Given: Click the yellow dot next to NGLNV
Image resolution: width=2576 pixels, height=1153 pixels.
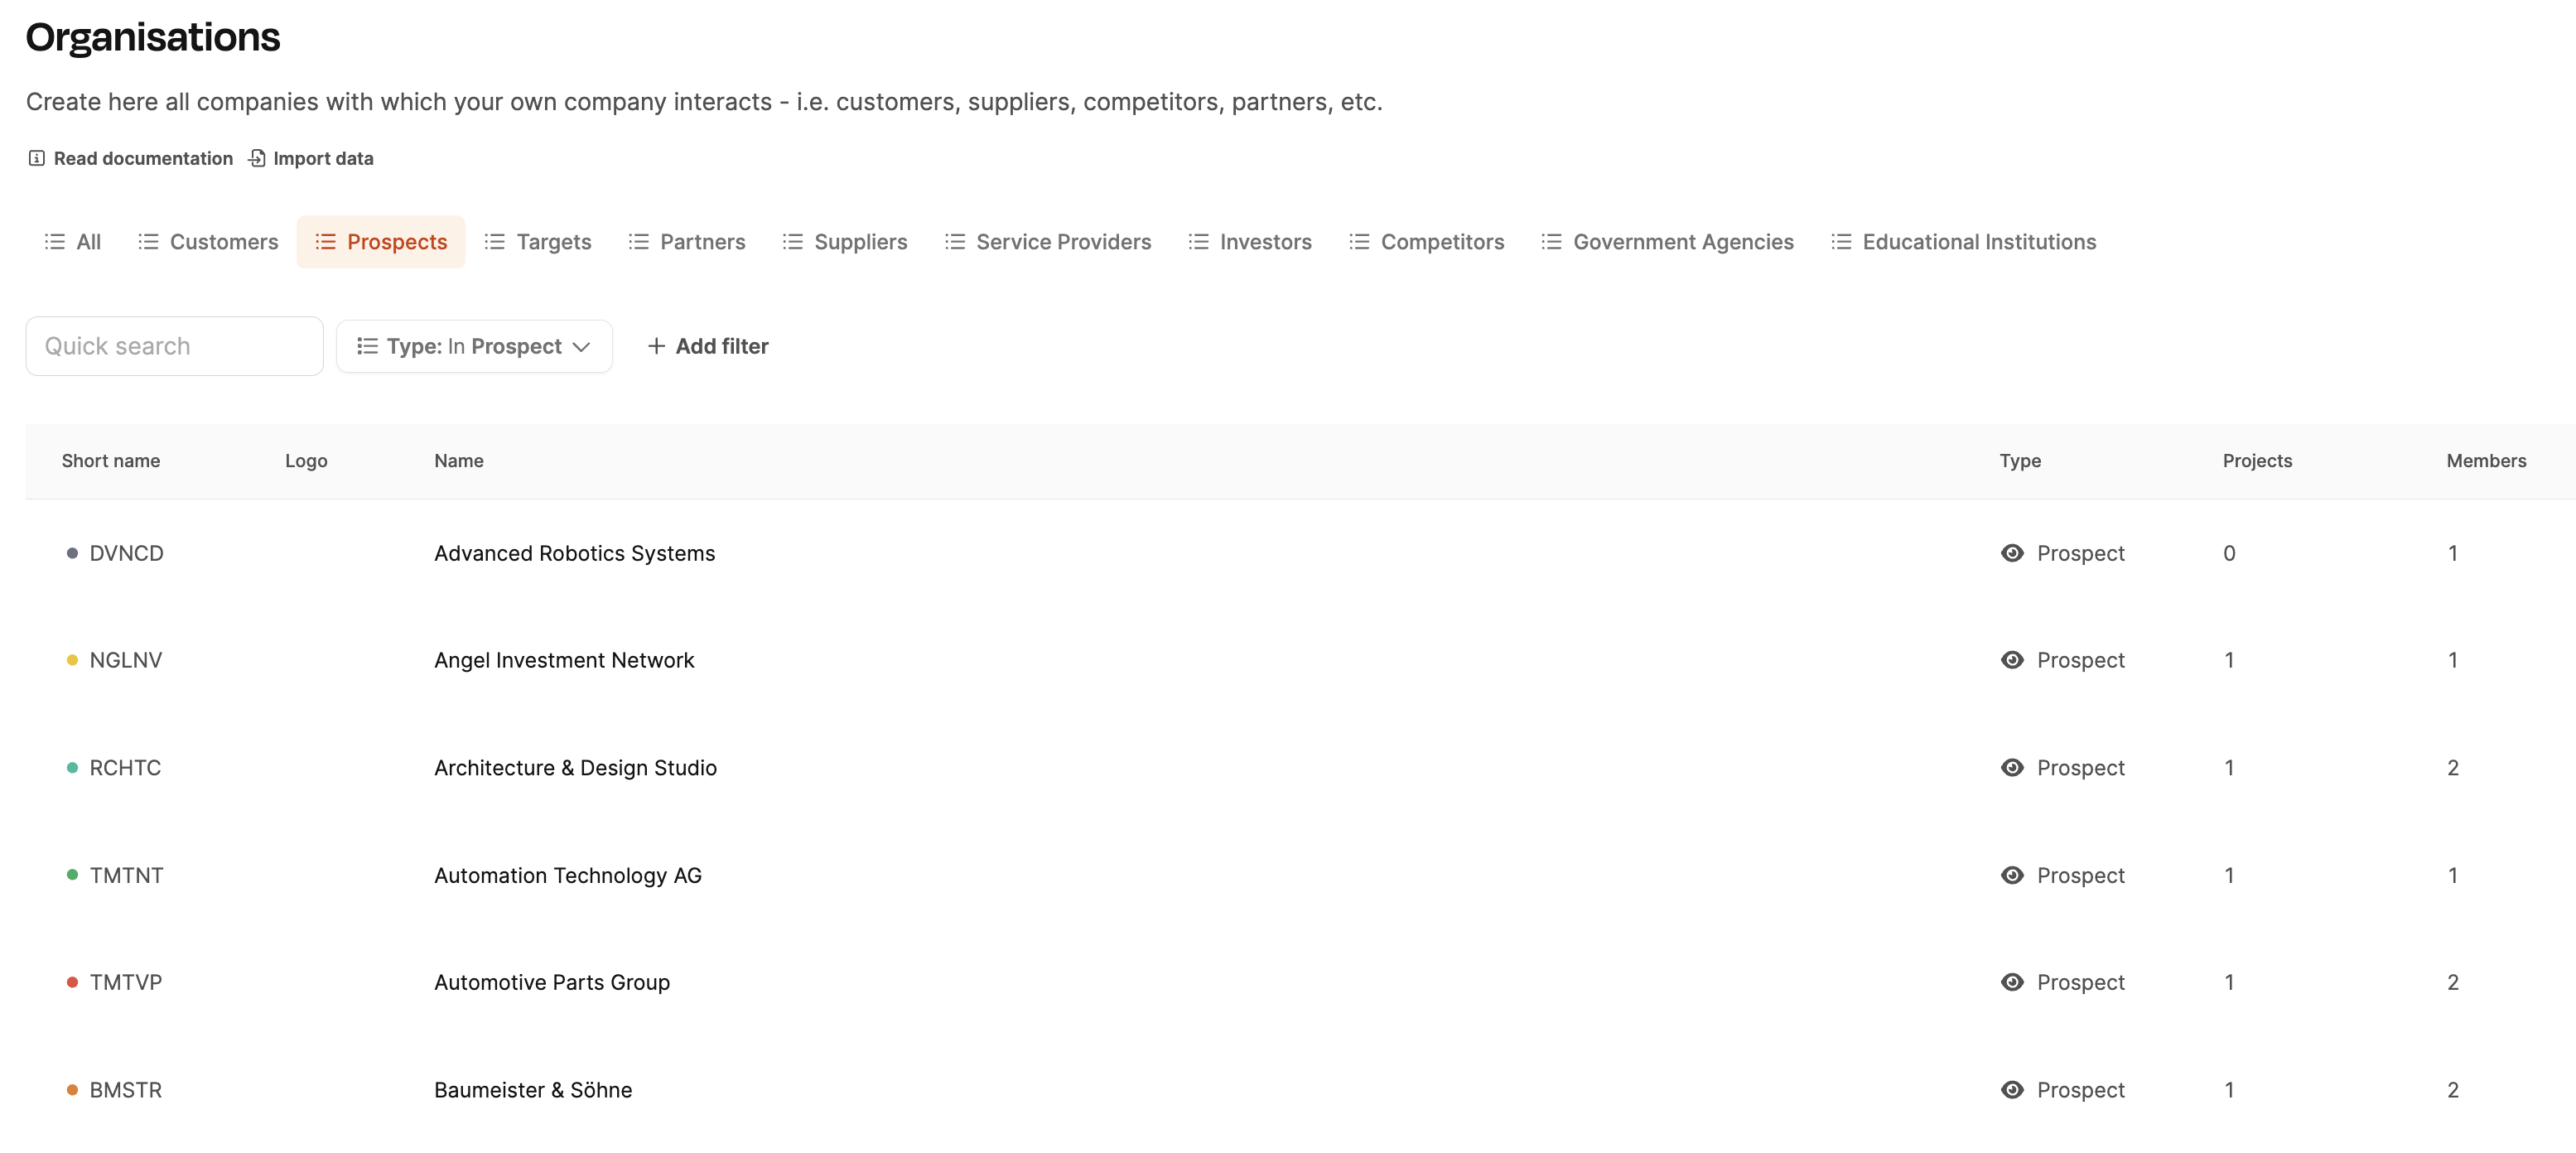Looking at the screenshot, I should (72, 660).
